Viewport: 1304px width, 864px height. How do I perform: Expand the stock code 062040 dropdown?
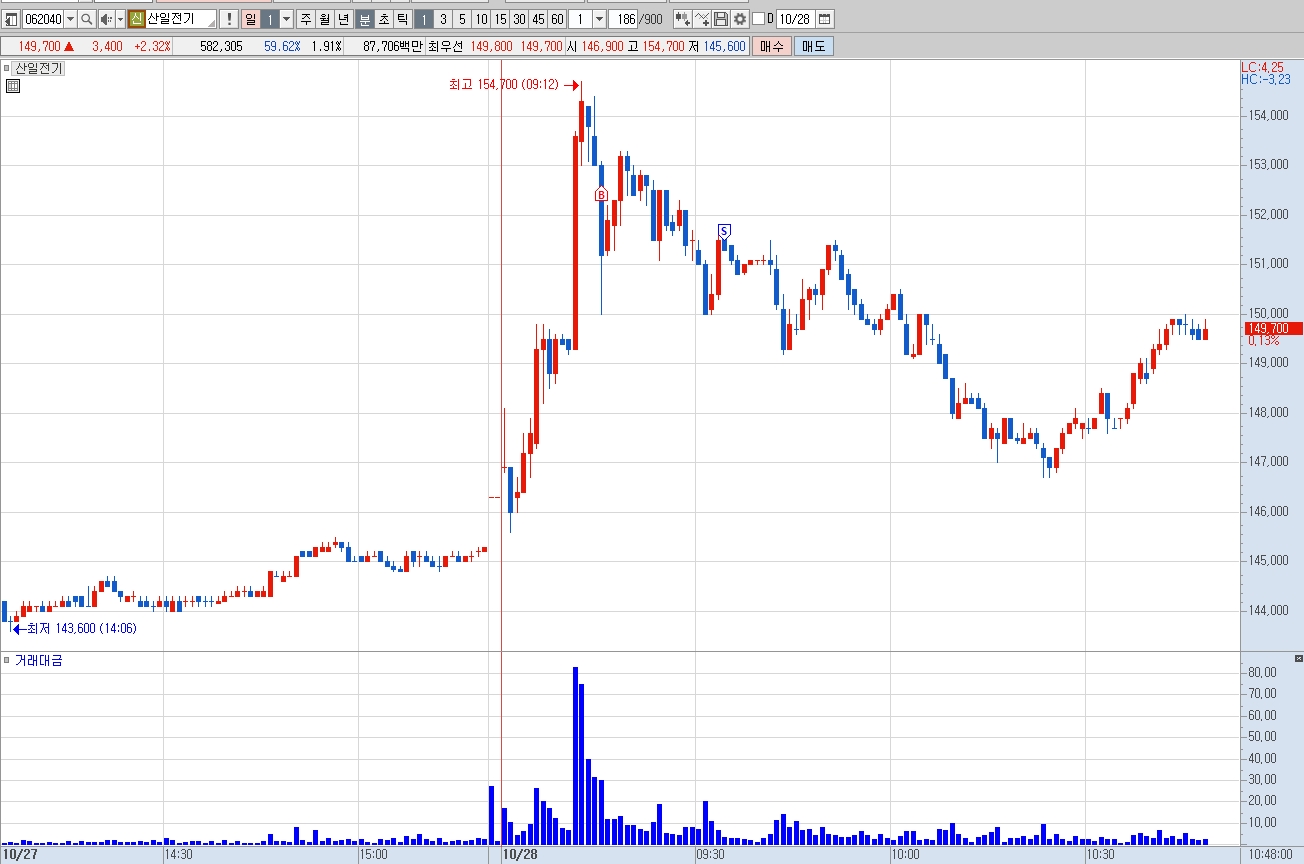pyautogui.click(x=70, y=19)
